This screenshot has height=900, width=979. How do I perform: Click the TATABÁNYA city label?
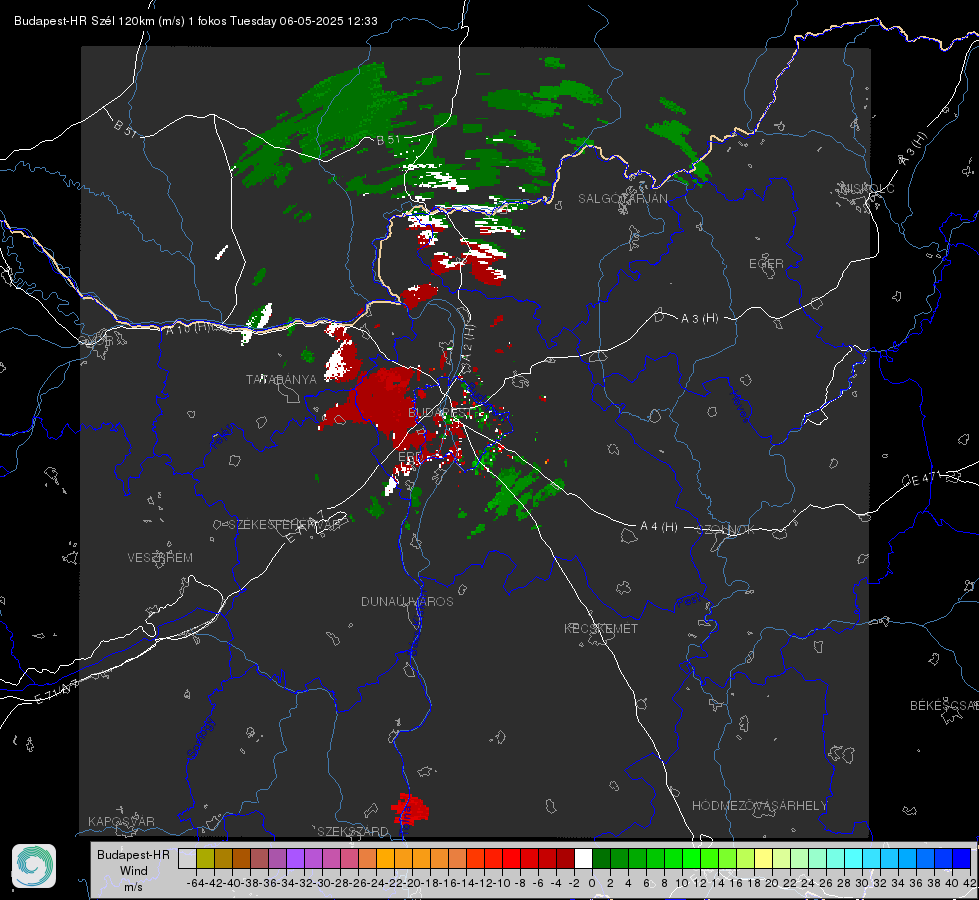point(281,379)
